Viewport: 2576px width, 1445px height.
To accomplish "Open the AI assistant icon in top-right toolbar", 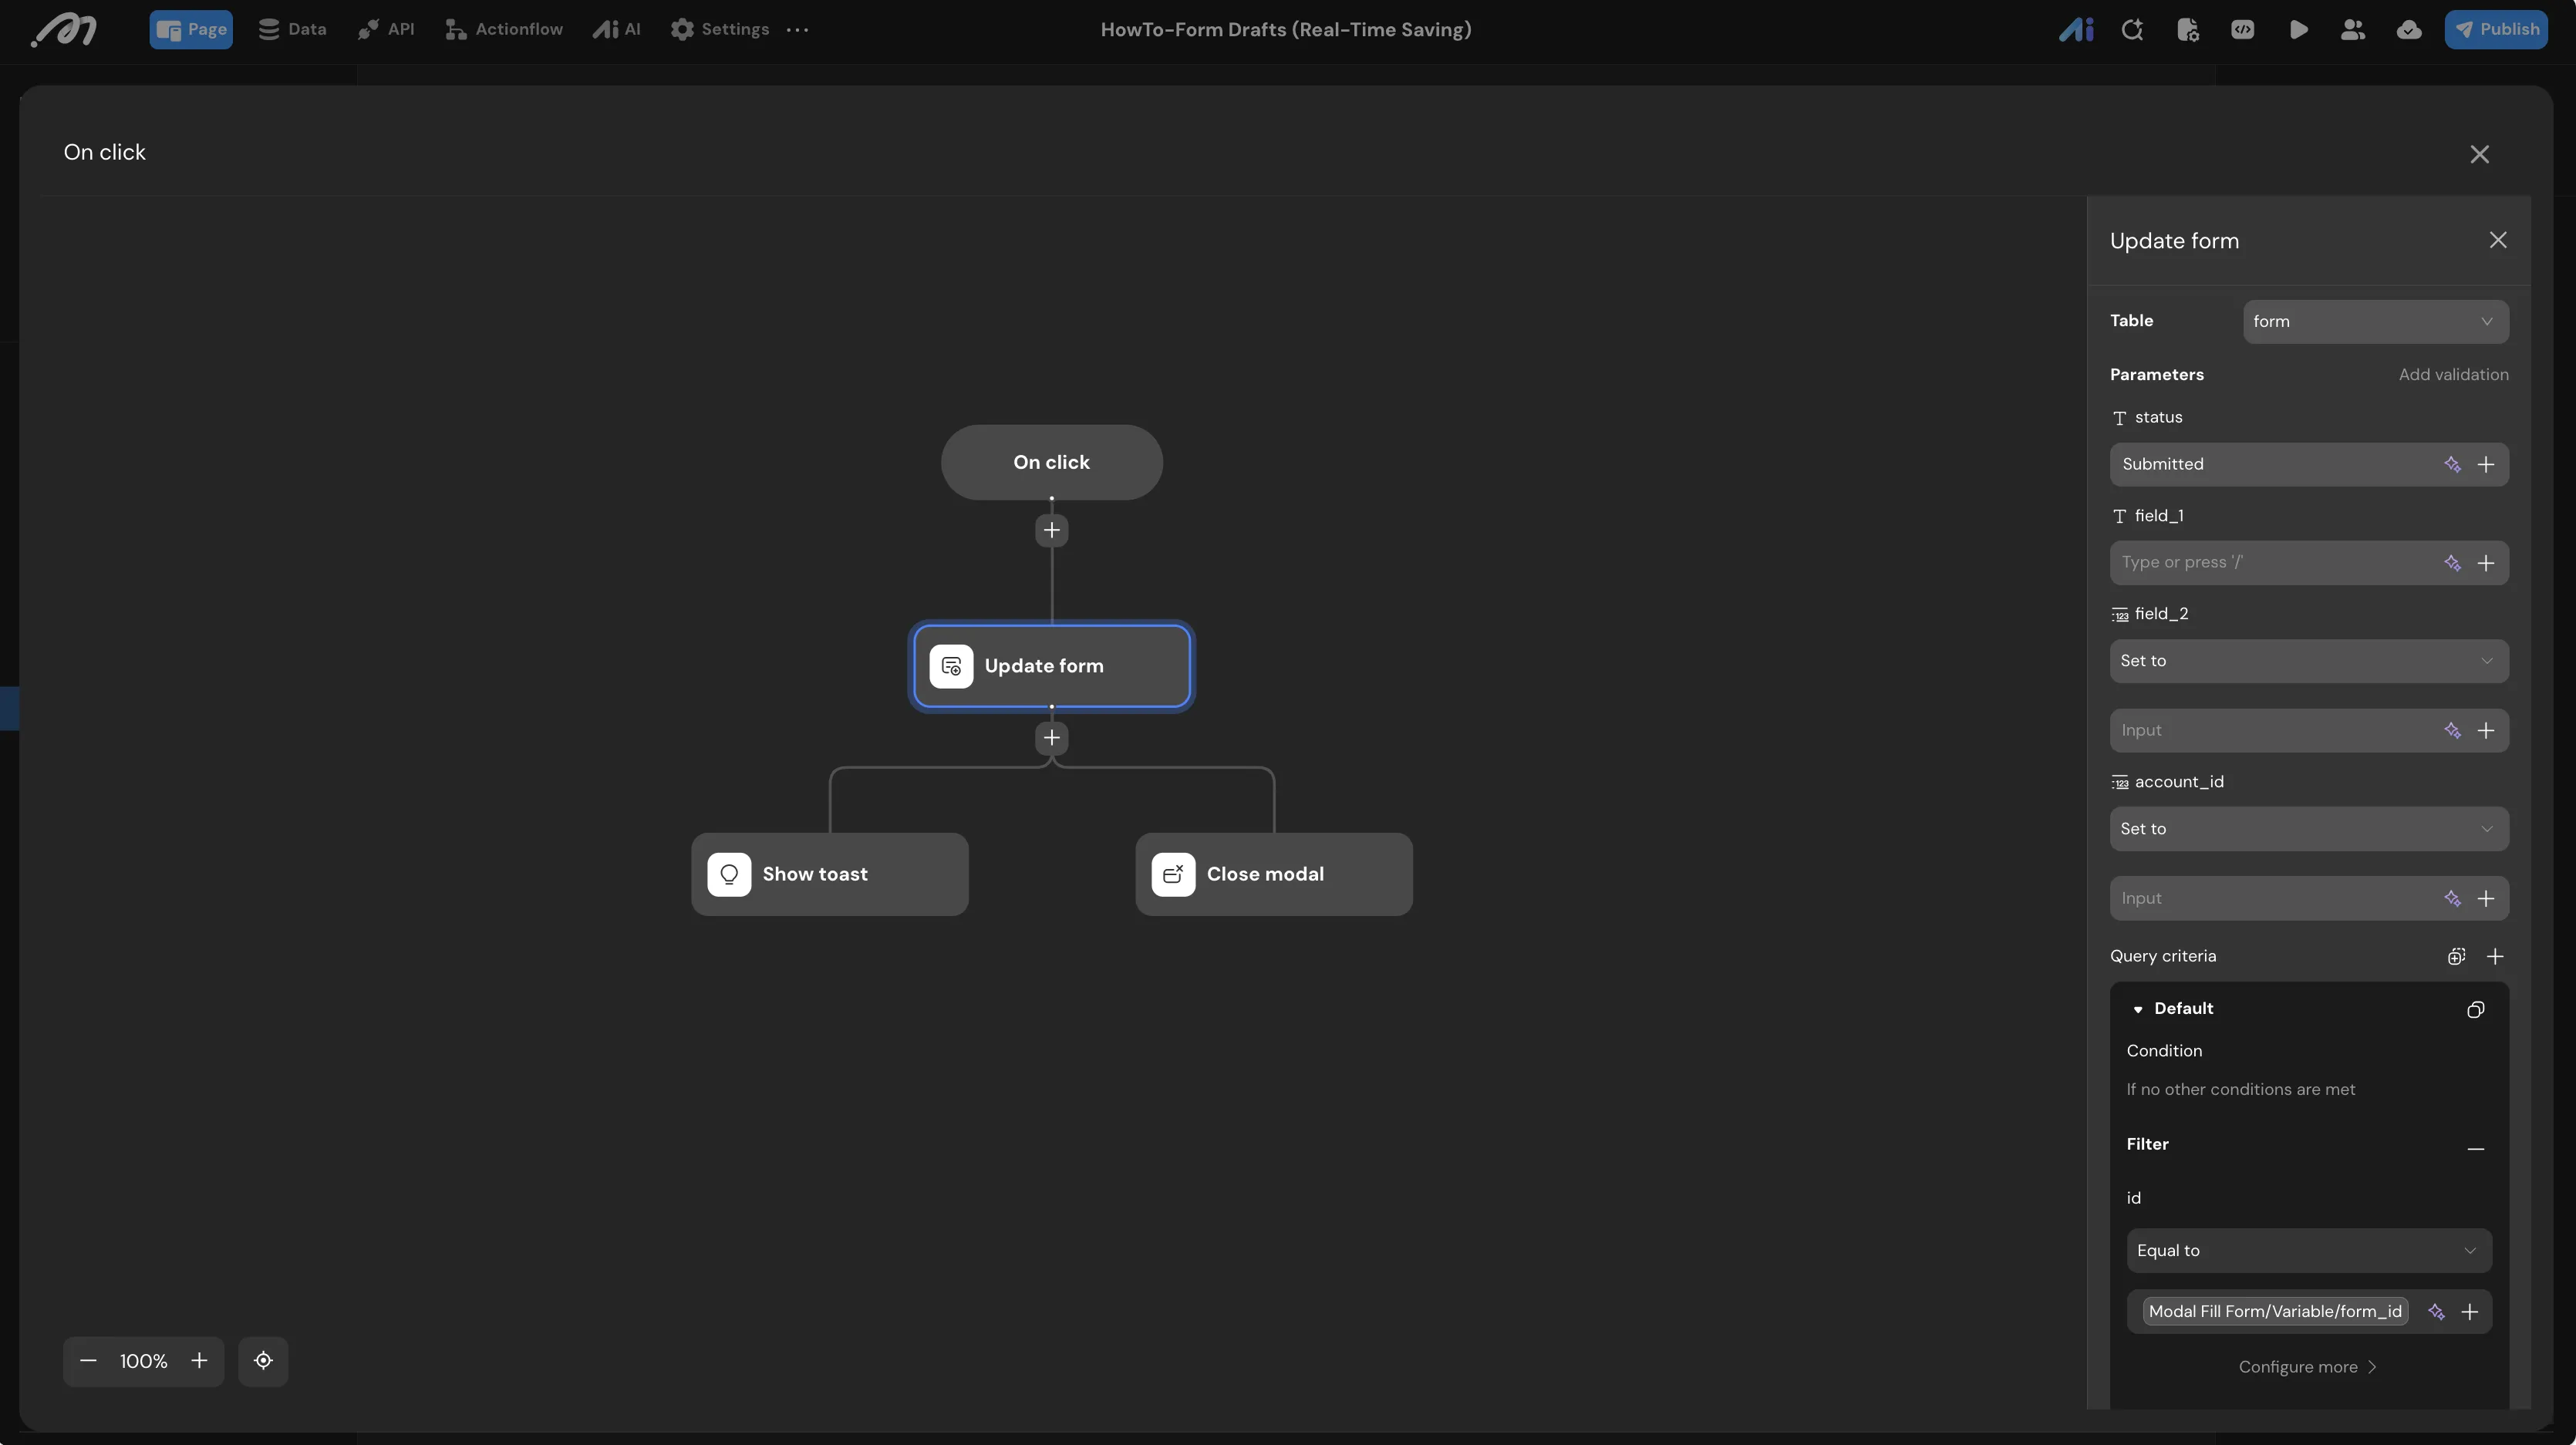I will click(2076, 30).
